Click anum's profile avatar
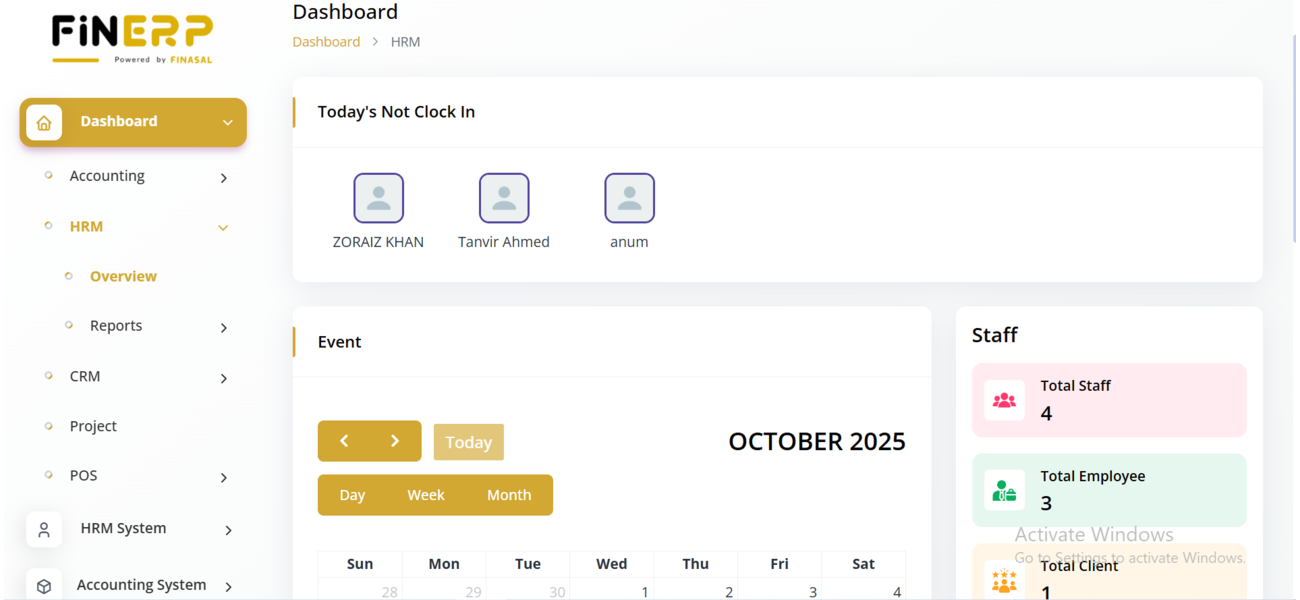This screenshot has height=600, width=1300. (x=629, y=198)
